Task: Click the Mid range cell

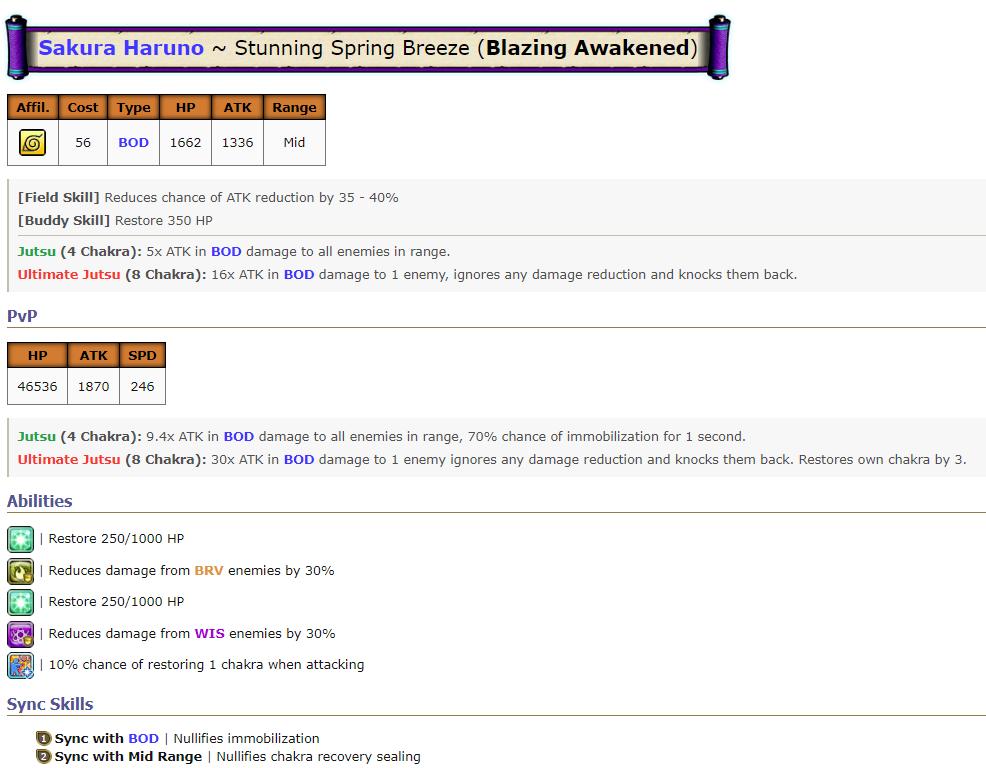Action: 294,143
